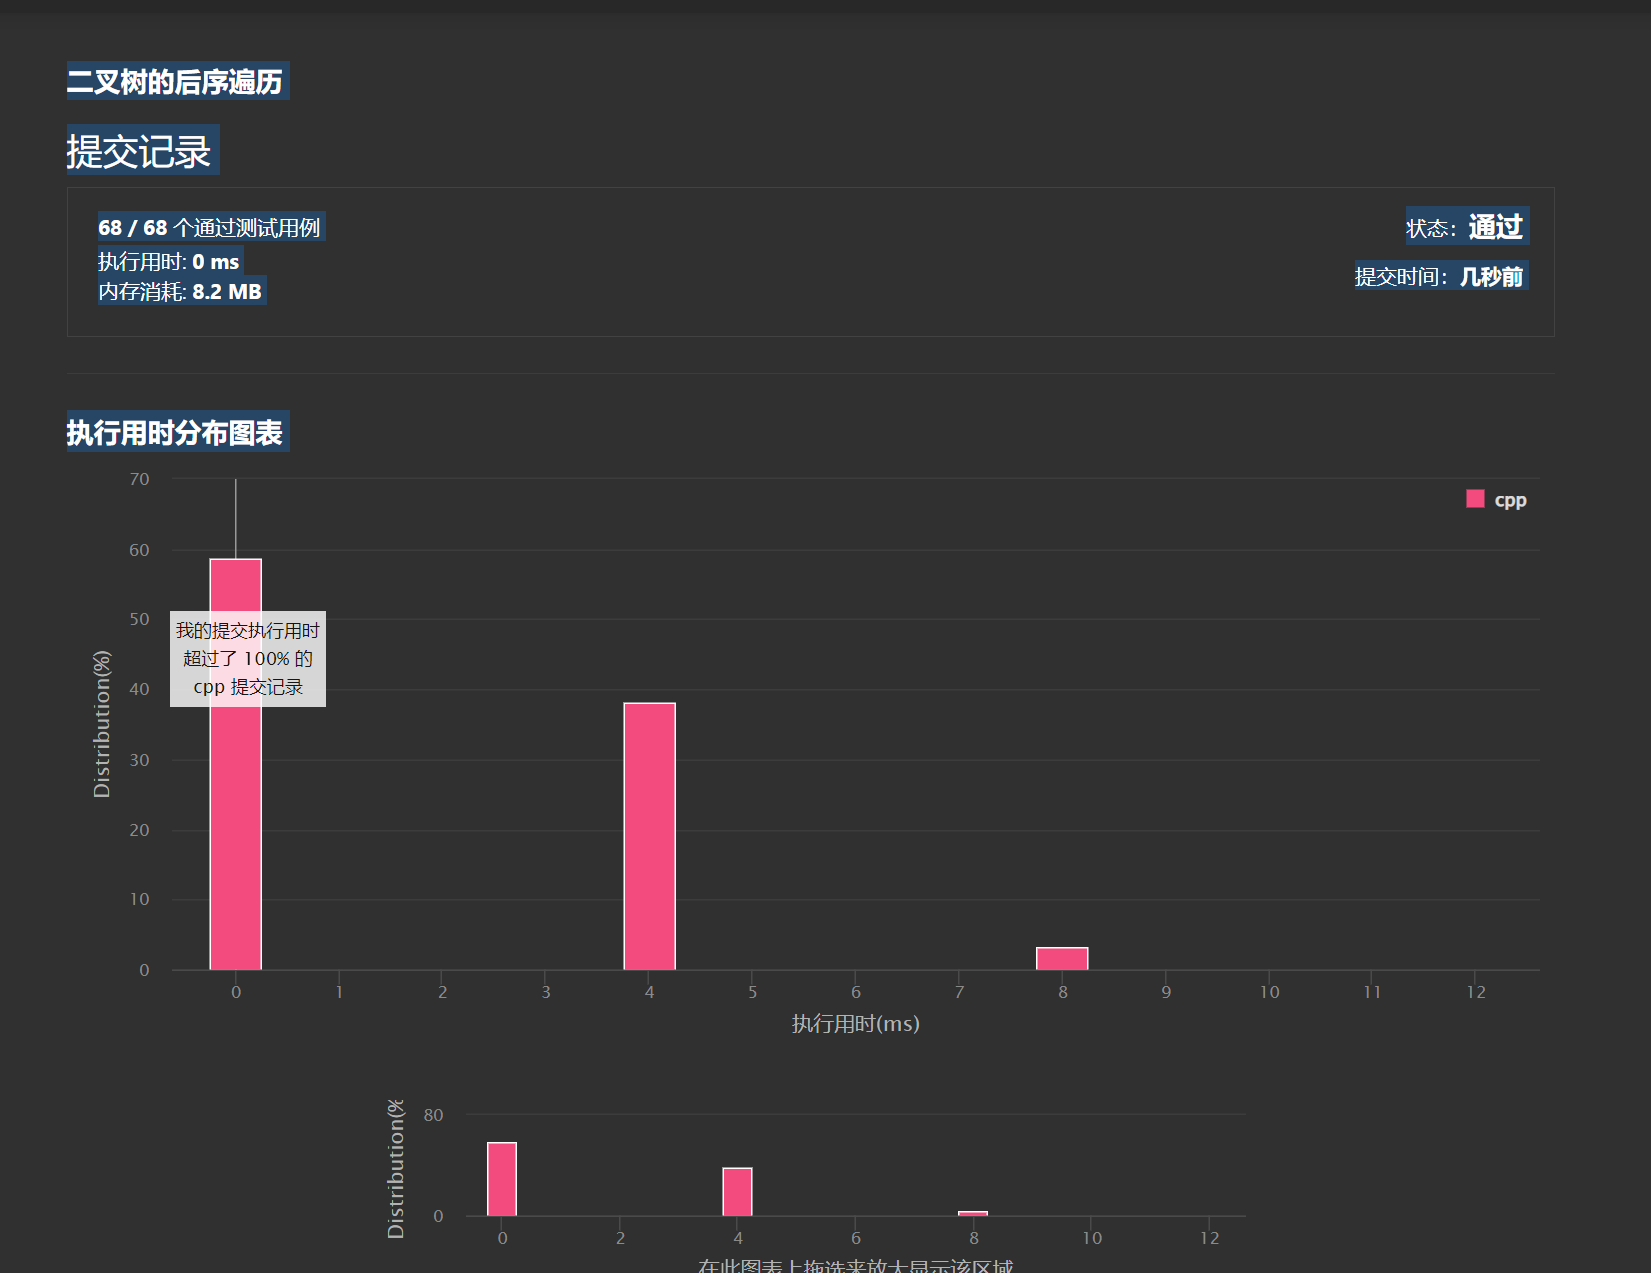Click the 68 / 68 test cases text

(211, 227)
